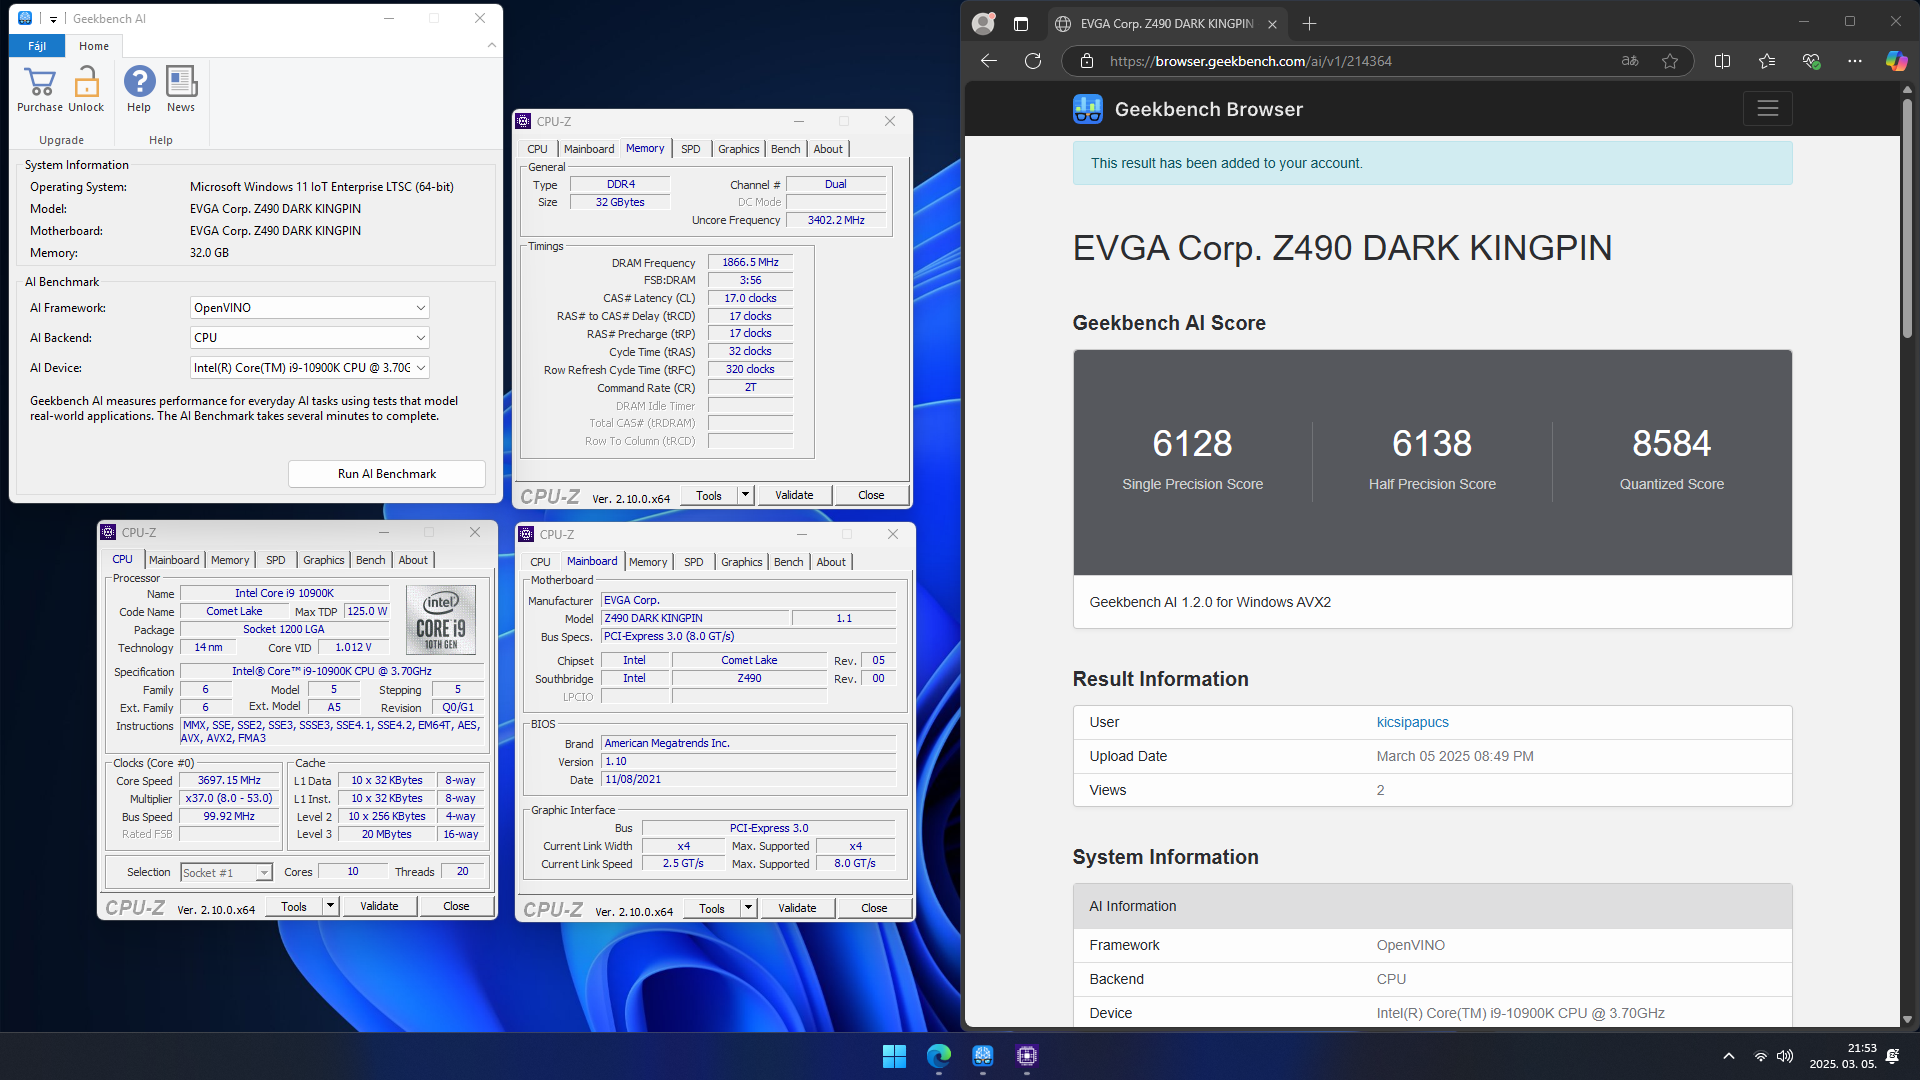Close the EVGA Corp. Z490 DARK KINGPIN tab
This screenshot has width=1920, height=1080.
pos(1272,24)
